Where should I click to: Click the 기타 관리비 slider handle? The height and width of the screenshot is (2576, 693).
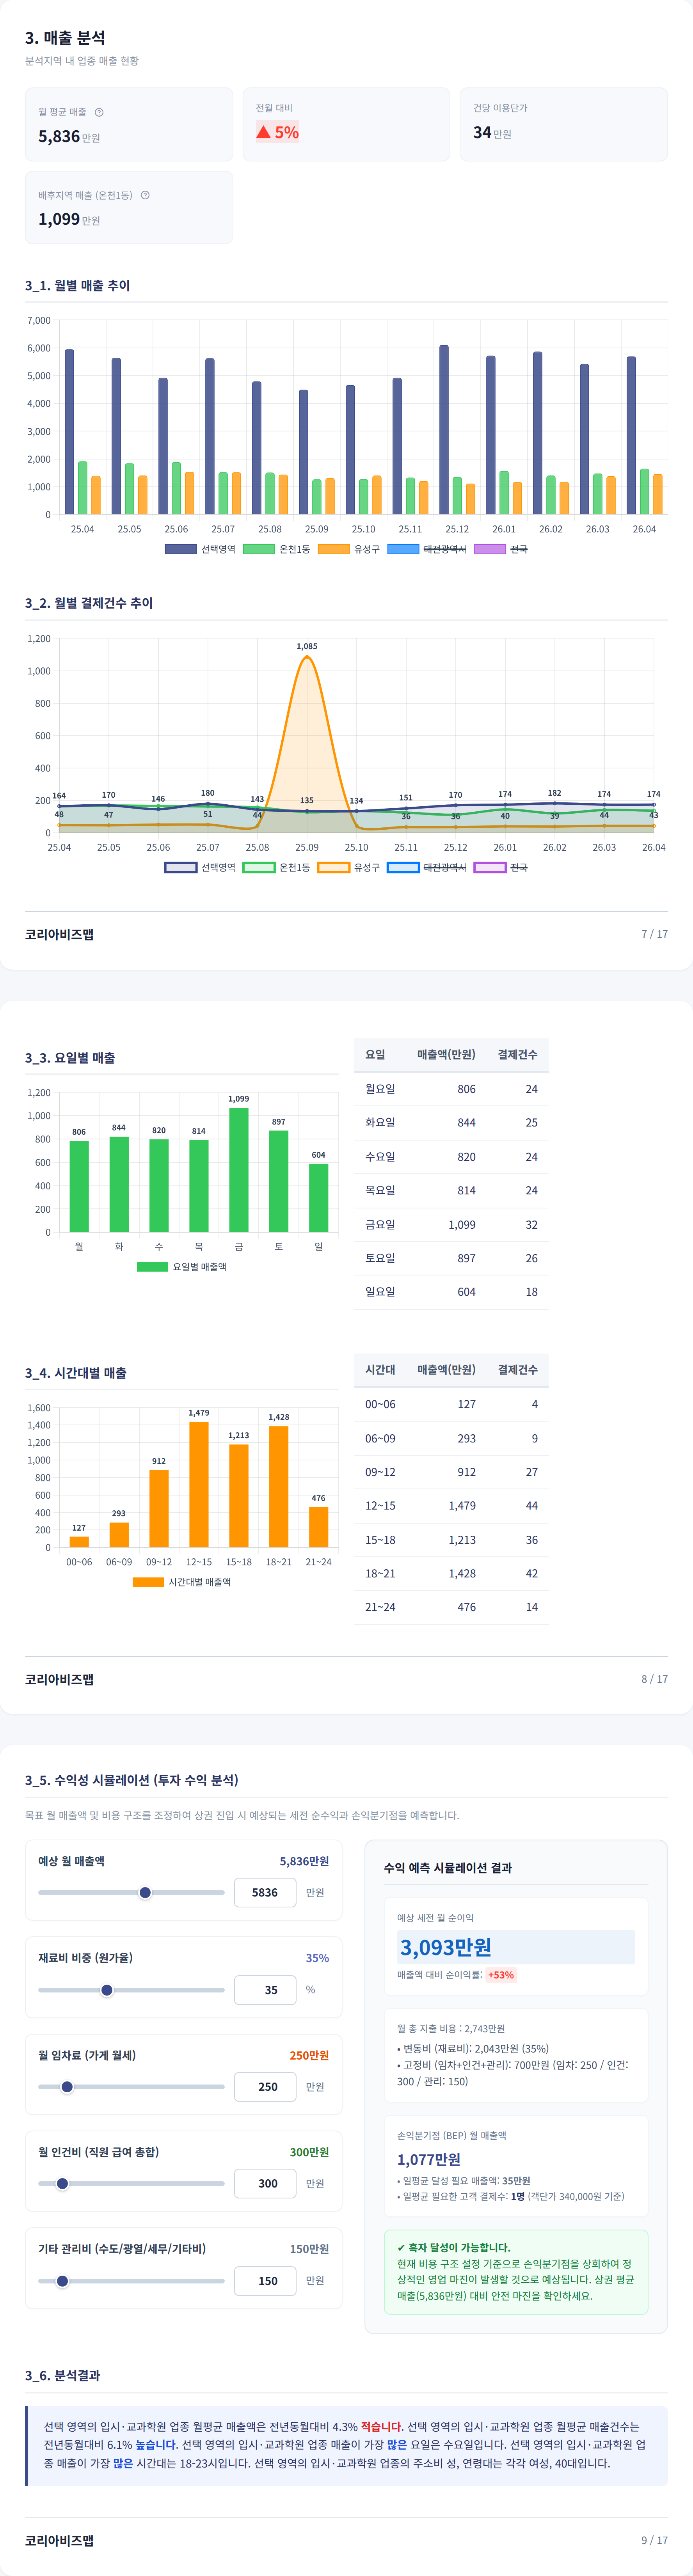(x=62, y=2281)
